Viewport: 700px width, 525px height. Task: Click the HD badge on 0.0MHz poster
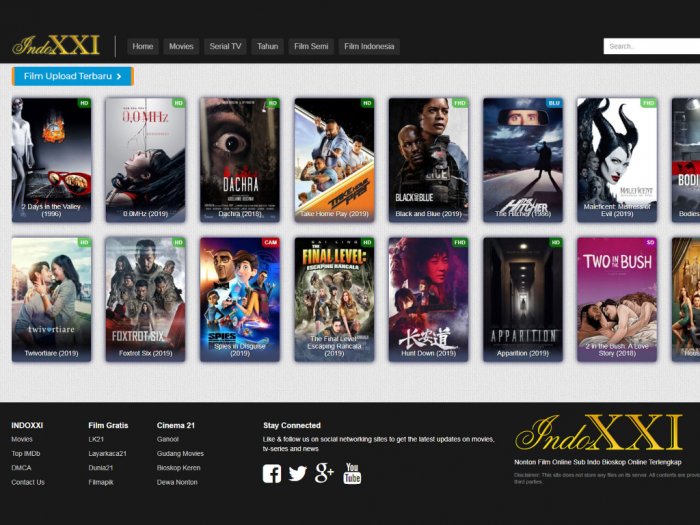pyautogui.click(x=179, y=103)
